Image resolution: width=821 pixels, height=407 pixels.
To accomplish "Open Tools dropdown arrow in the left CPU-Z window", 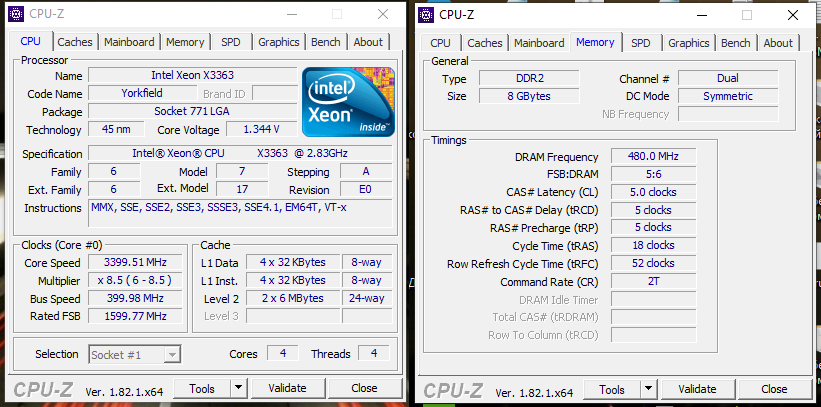I will [238, 388].
